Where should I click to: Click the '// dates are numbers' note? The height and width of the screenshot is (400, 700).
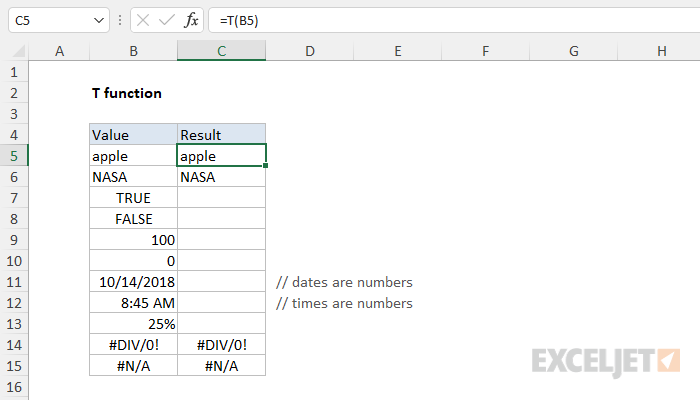(344, 282)
